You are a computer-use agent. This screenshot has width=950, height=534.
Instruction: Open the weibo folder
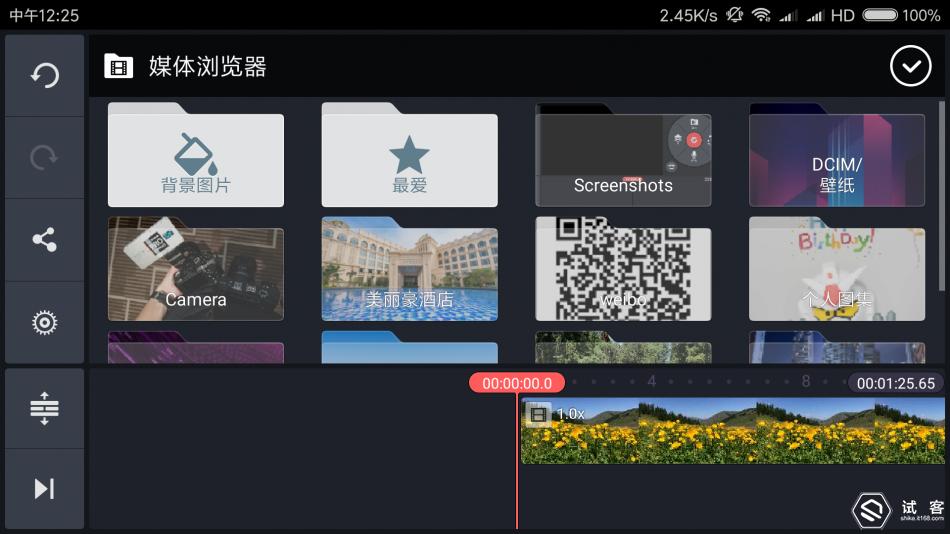click(623, 269)
